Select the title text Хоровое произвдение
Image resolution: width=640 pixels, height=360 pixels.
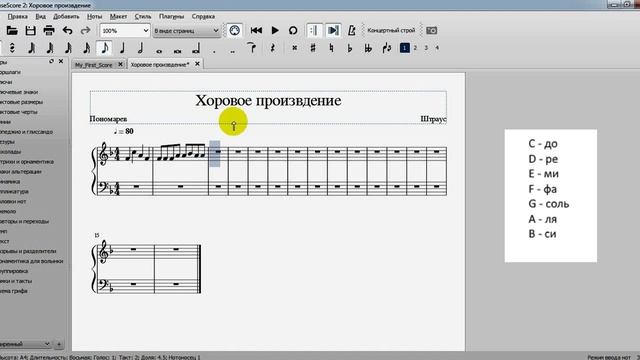point(268,100)
